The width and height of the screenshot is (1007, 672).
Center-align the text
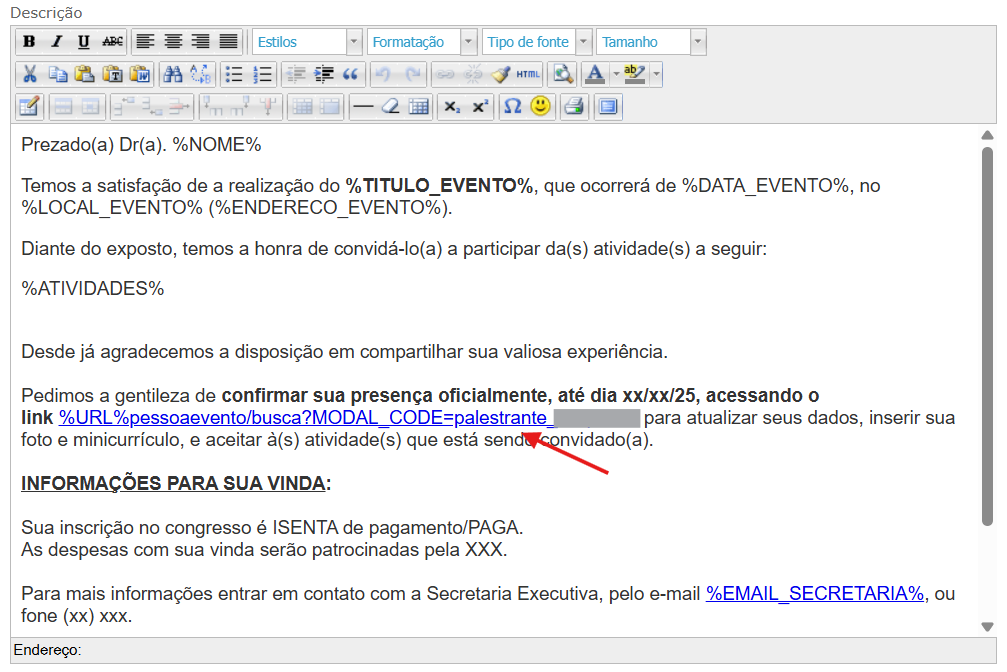pyautogui.click(x=173, y=42)
